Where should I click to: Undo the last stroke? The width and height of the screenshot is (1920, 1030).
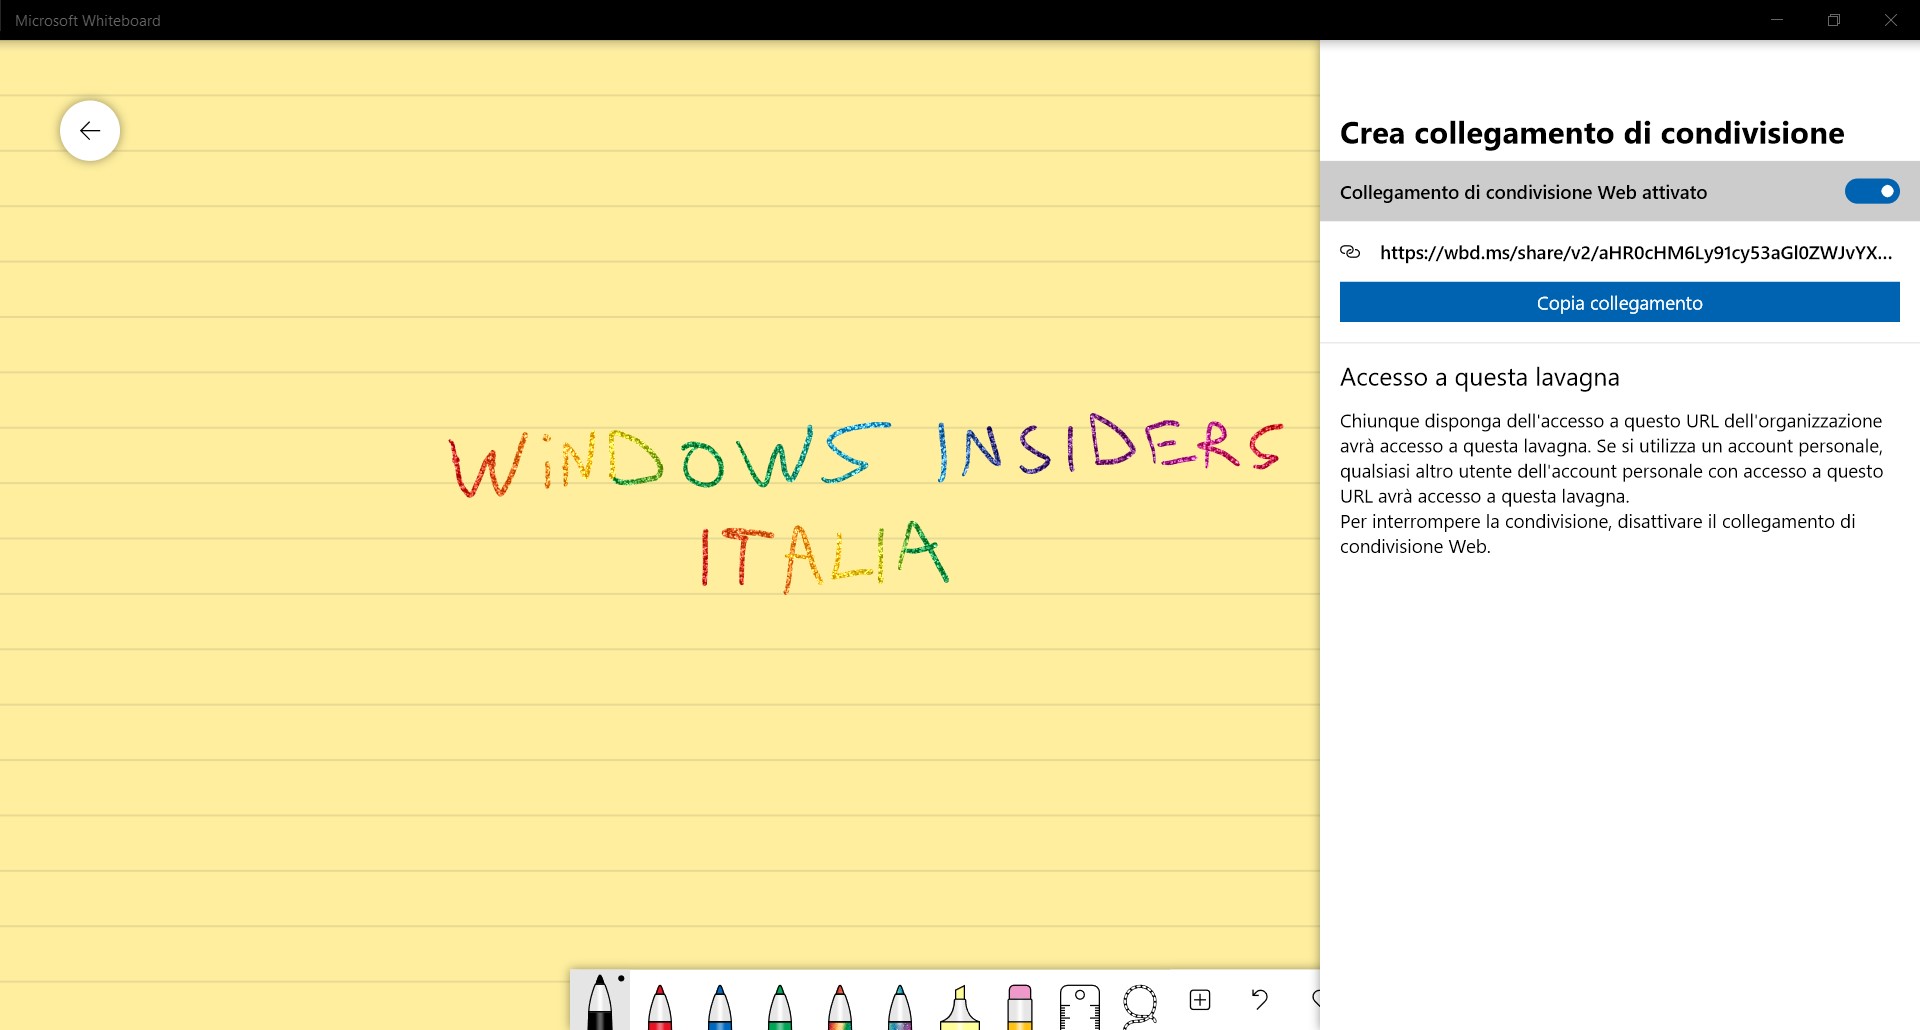1260,999
